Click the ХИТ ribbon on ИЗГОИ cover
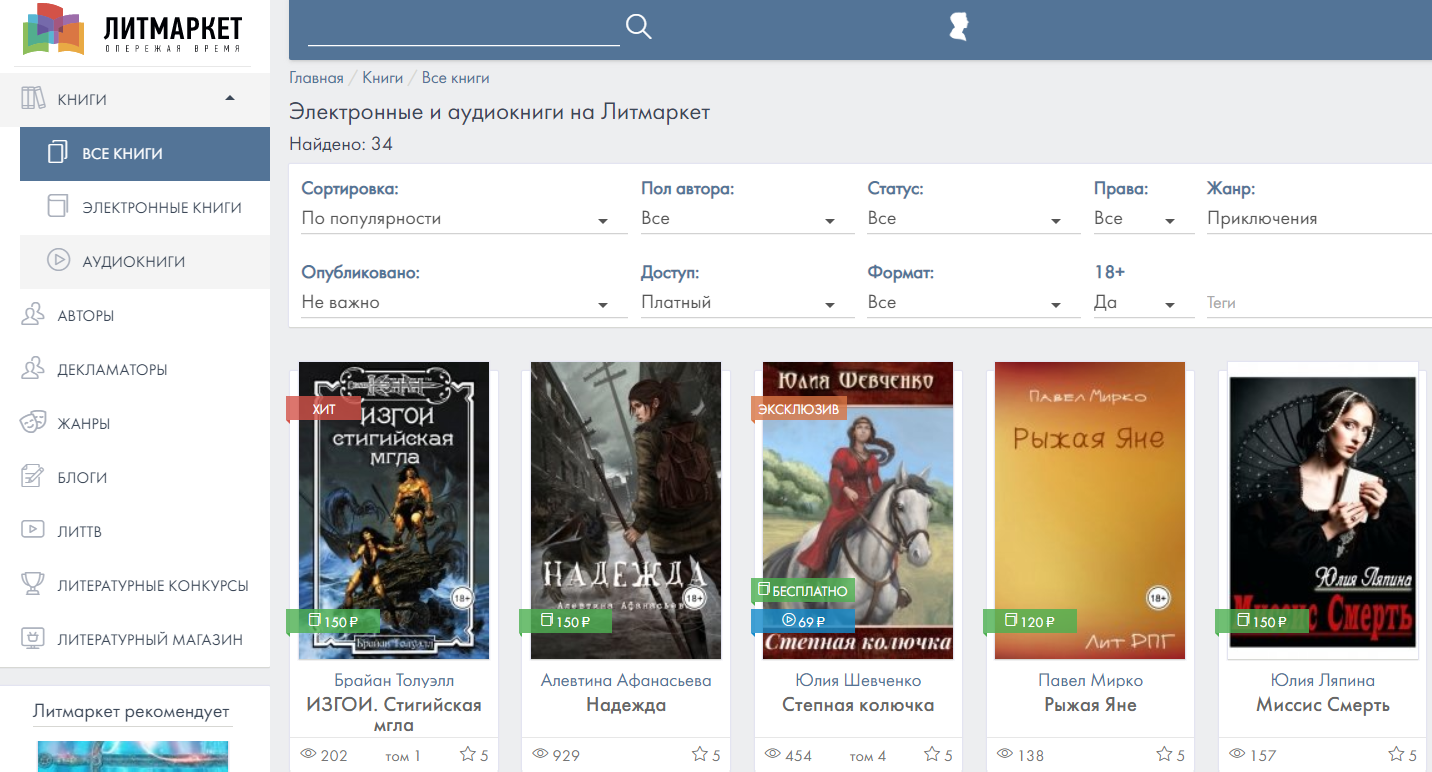The width and height of the screenshot is (1432, 772). tap(324, 409)
